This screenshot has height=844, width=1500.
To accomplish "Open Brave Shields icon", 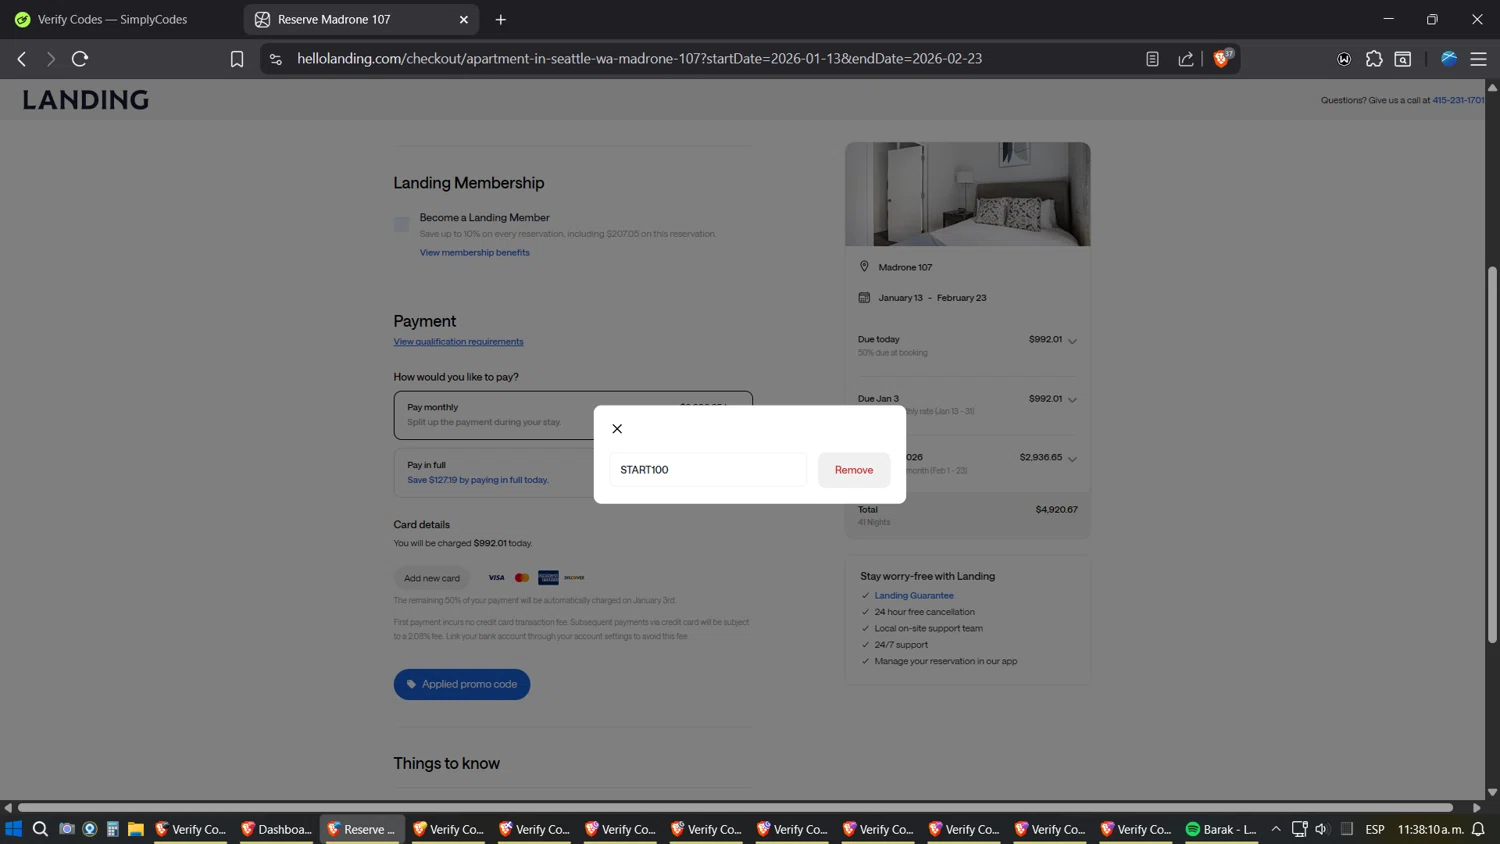I will pos(1222,59).
